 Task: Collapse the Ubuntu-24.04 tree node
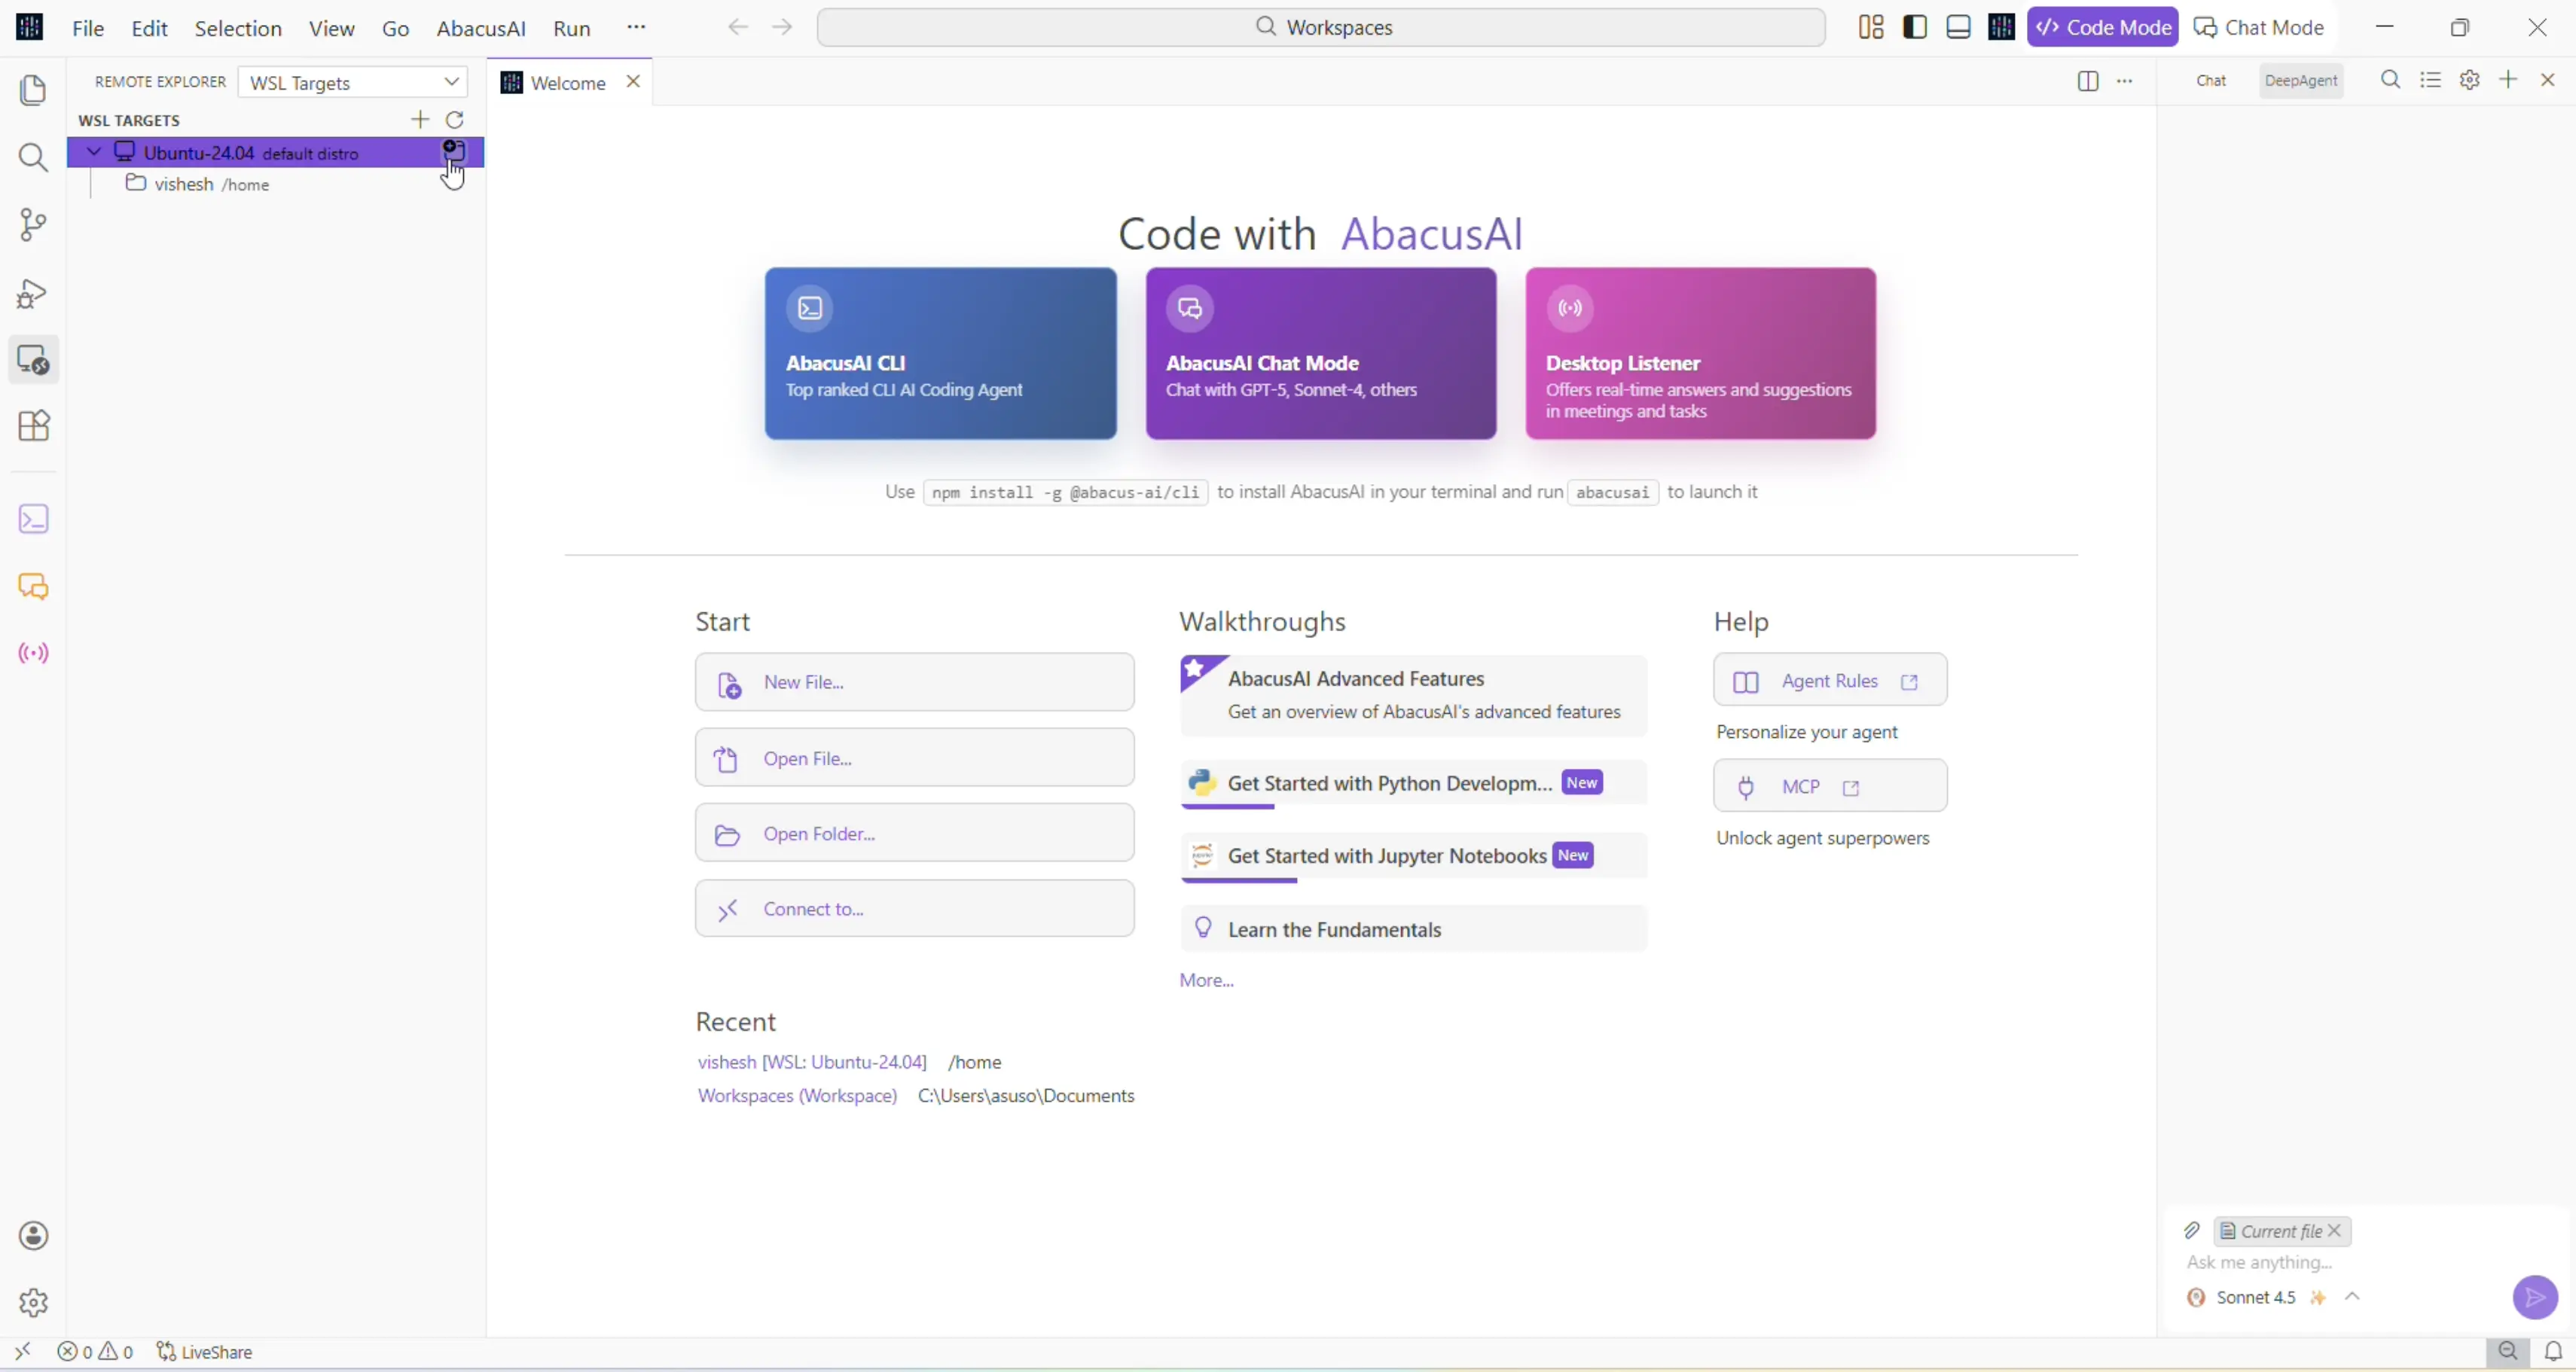tap(94, 152)
